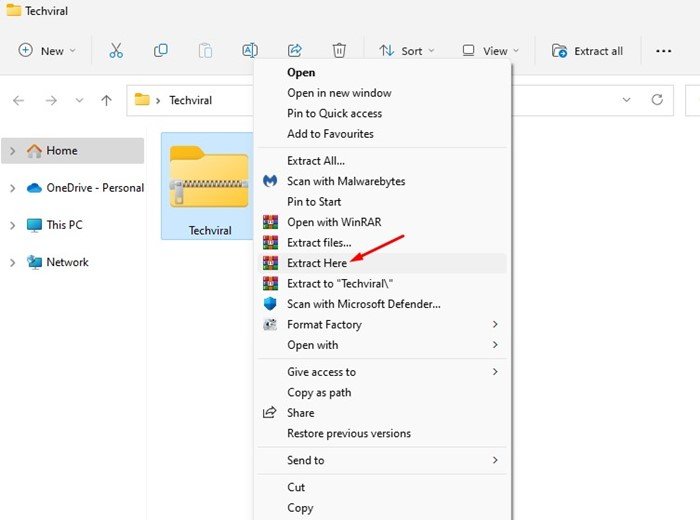Choose Open in new window
This screenshot has height=520, width=700.
(x=382, y=93)
